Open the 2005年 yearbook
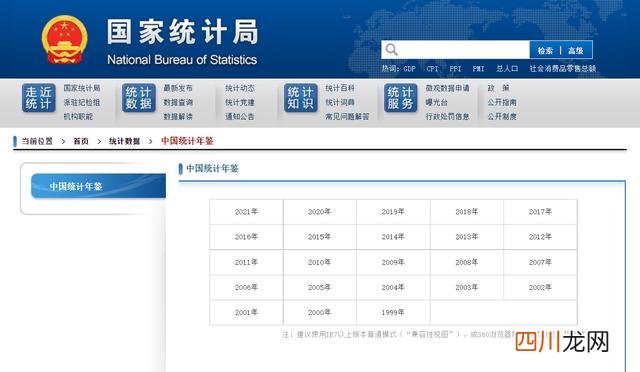Screen dimensions: 640x372 point(320,287)
